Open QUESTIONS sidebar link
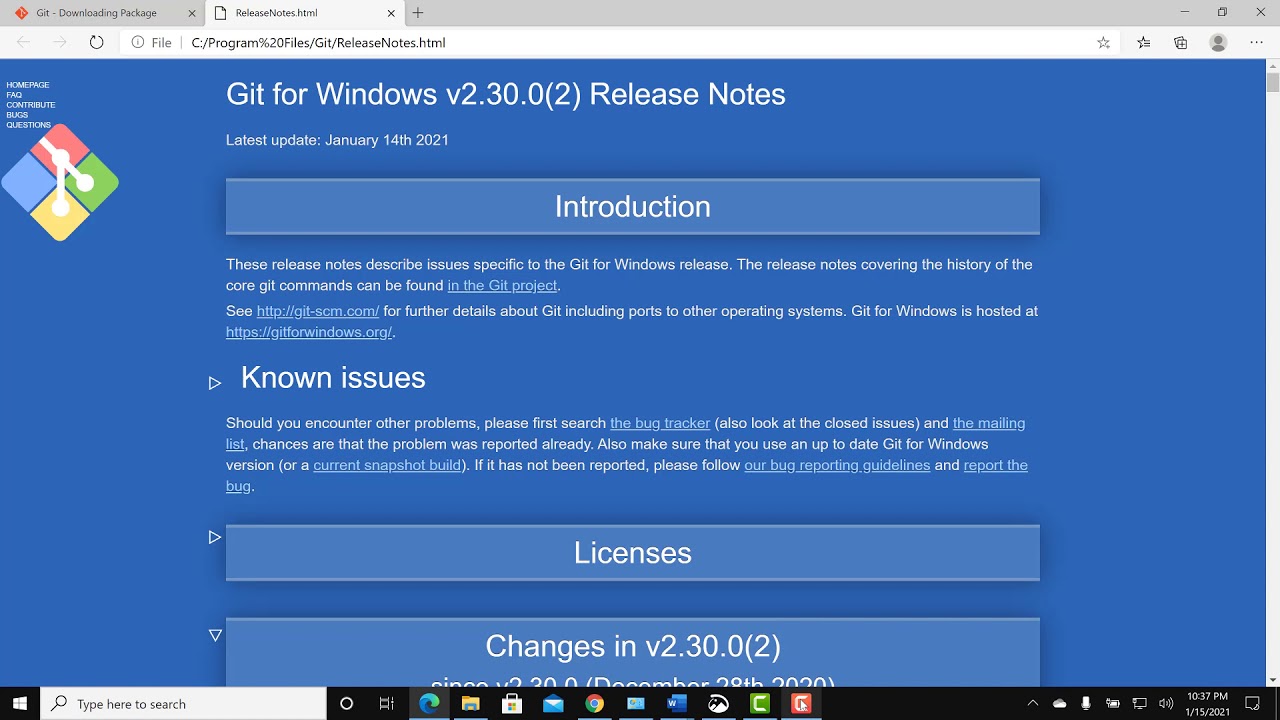The image size is (1280, 720). pos(28,125)
